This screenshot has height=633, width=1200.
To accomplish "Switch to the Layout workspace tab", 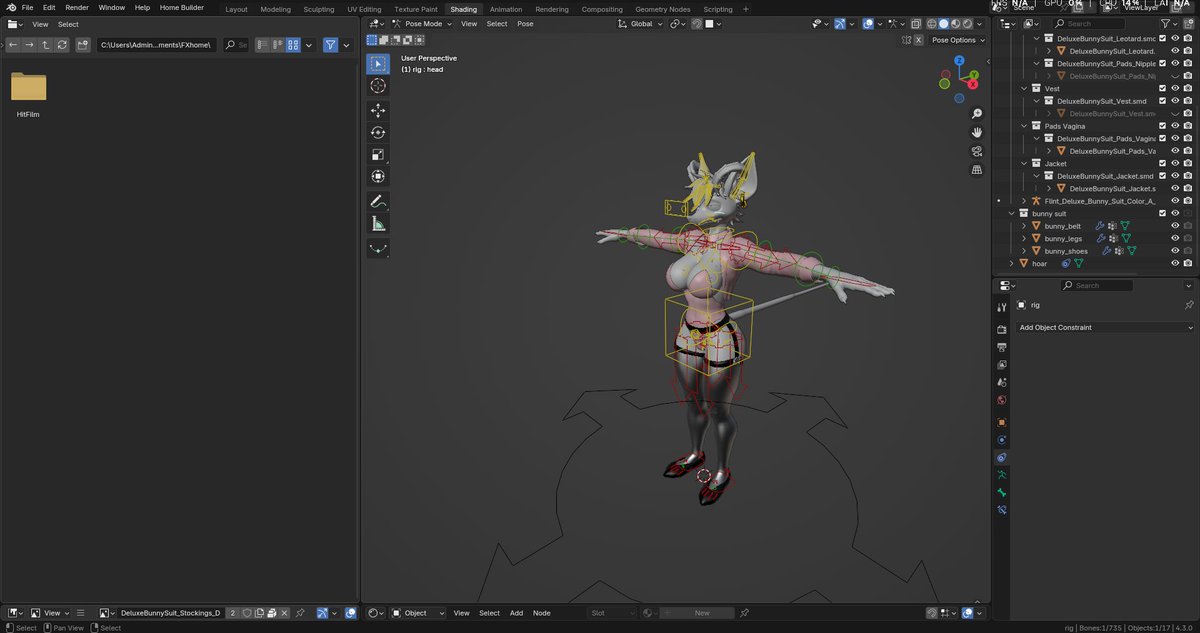I will pos(236,9).
